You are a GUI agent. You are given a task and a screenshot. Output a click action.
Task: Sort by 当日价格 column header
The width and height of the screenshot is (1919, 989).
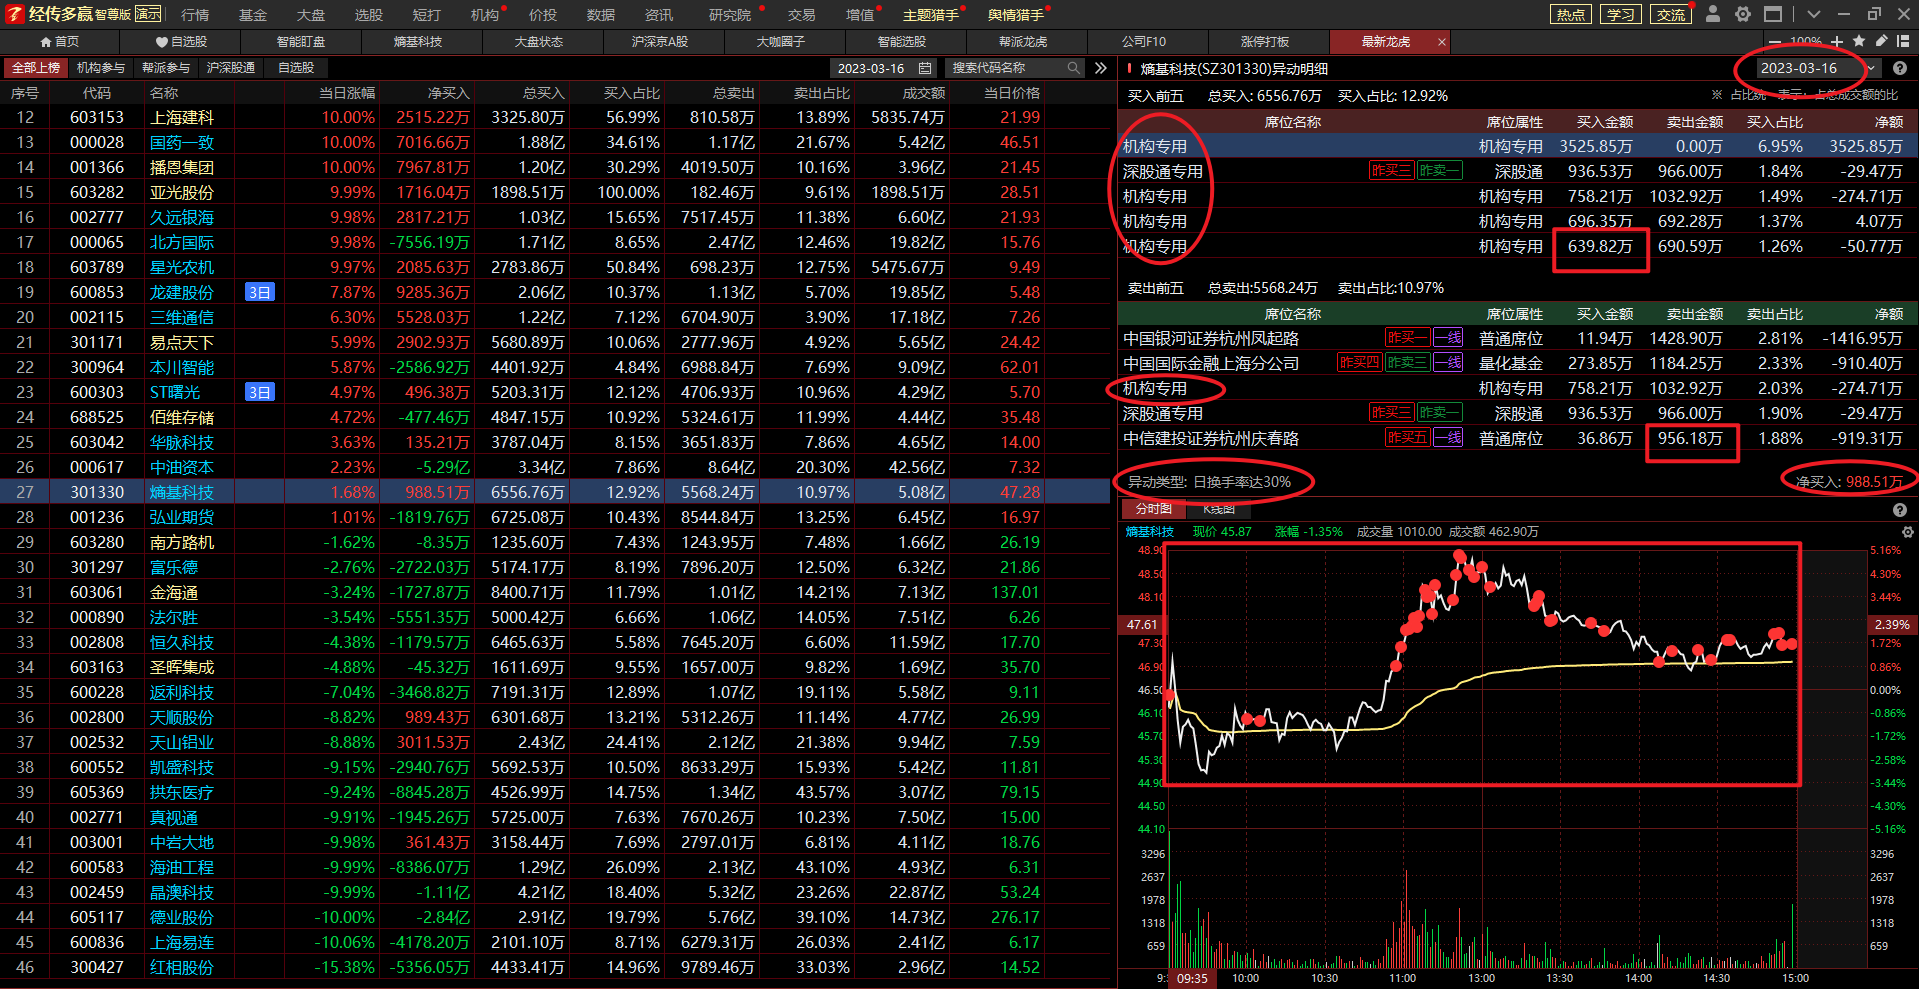(x=1012, y=93)
